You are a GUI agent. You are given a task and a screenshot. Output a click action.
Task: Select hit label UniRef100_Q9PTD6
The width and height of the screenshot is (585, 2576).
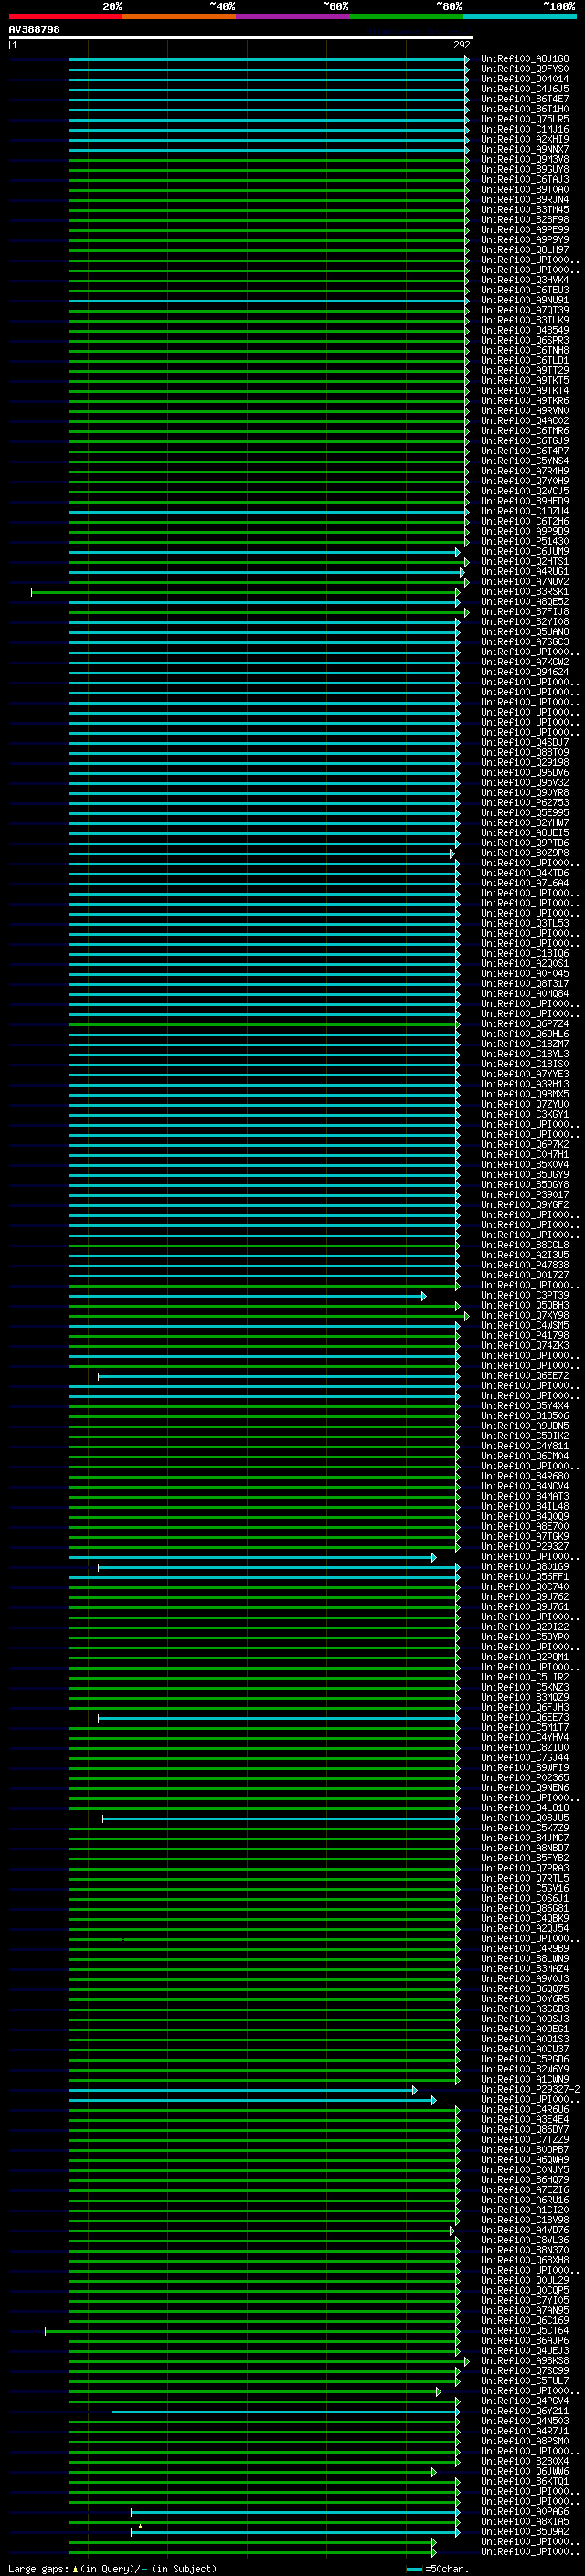coord(525,843)
